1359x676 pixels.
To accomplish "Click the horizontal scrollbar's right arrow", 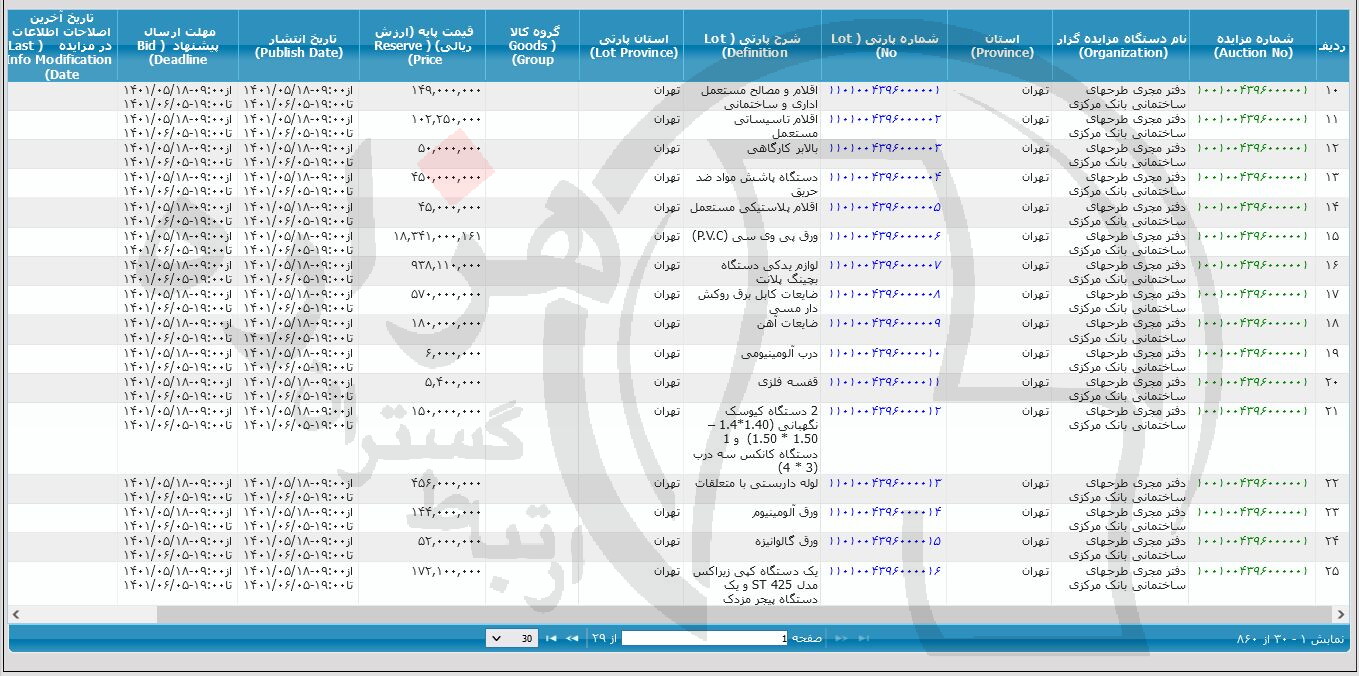I will click(x=1343, y=613).
